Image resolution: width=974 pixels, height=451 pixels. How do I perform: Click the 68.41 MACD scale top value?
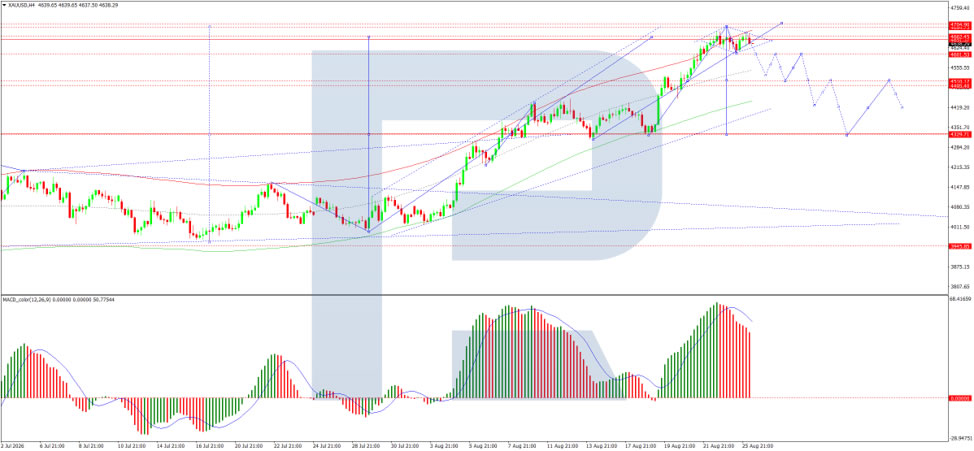(x=960, y=299)
